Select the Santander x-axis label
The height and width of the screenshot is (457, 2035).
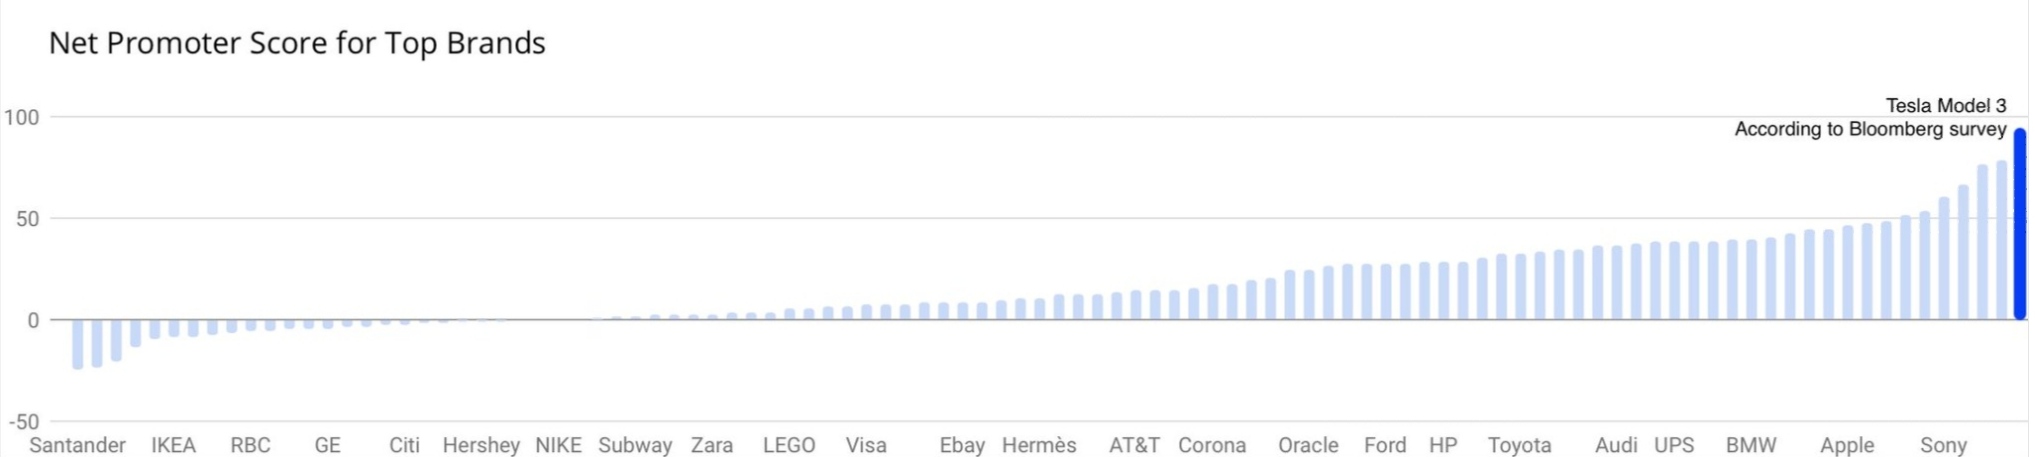78,445
